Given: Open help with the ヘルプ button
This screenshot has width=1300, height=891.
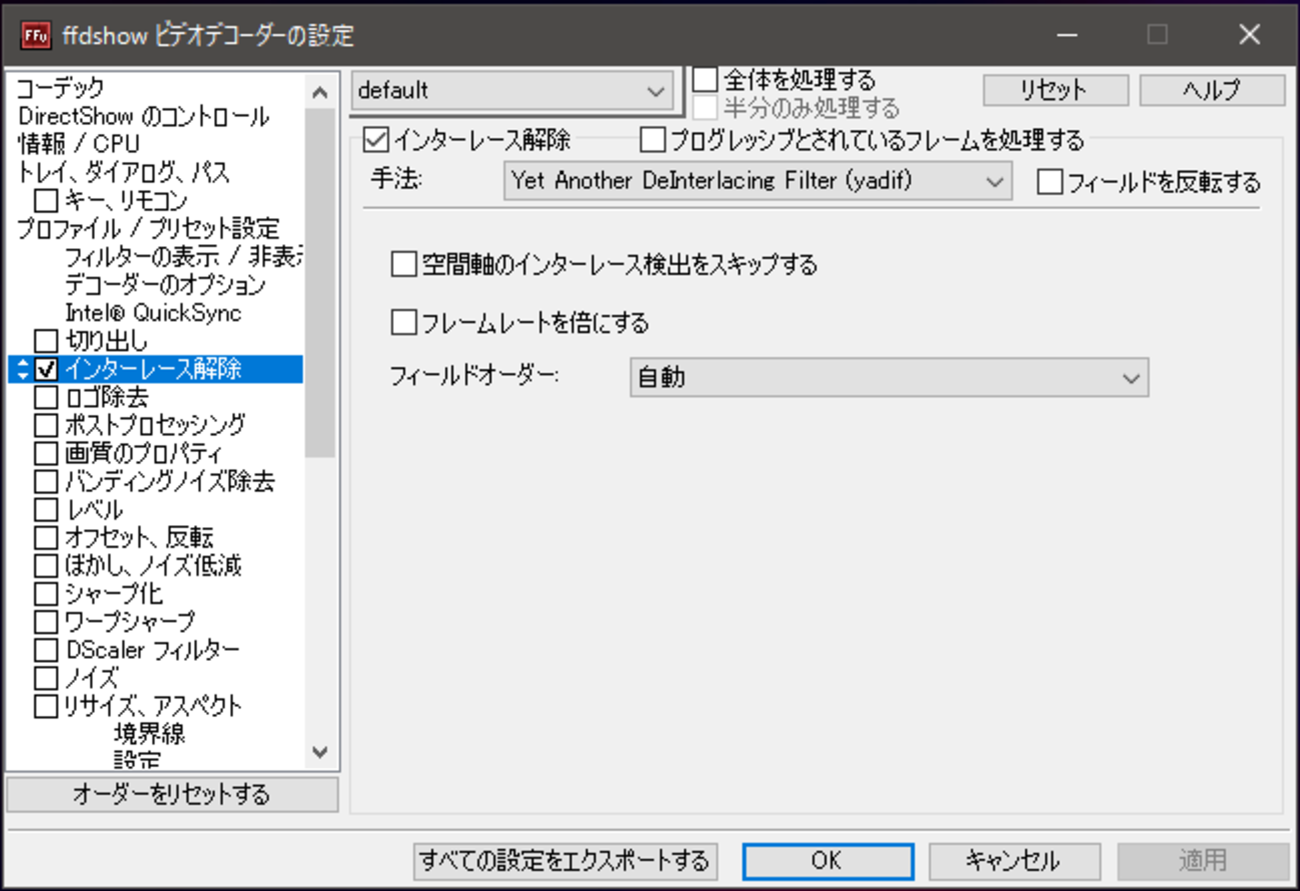Looking at the screenshot, I should coord(1212,90).
